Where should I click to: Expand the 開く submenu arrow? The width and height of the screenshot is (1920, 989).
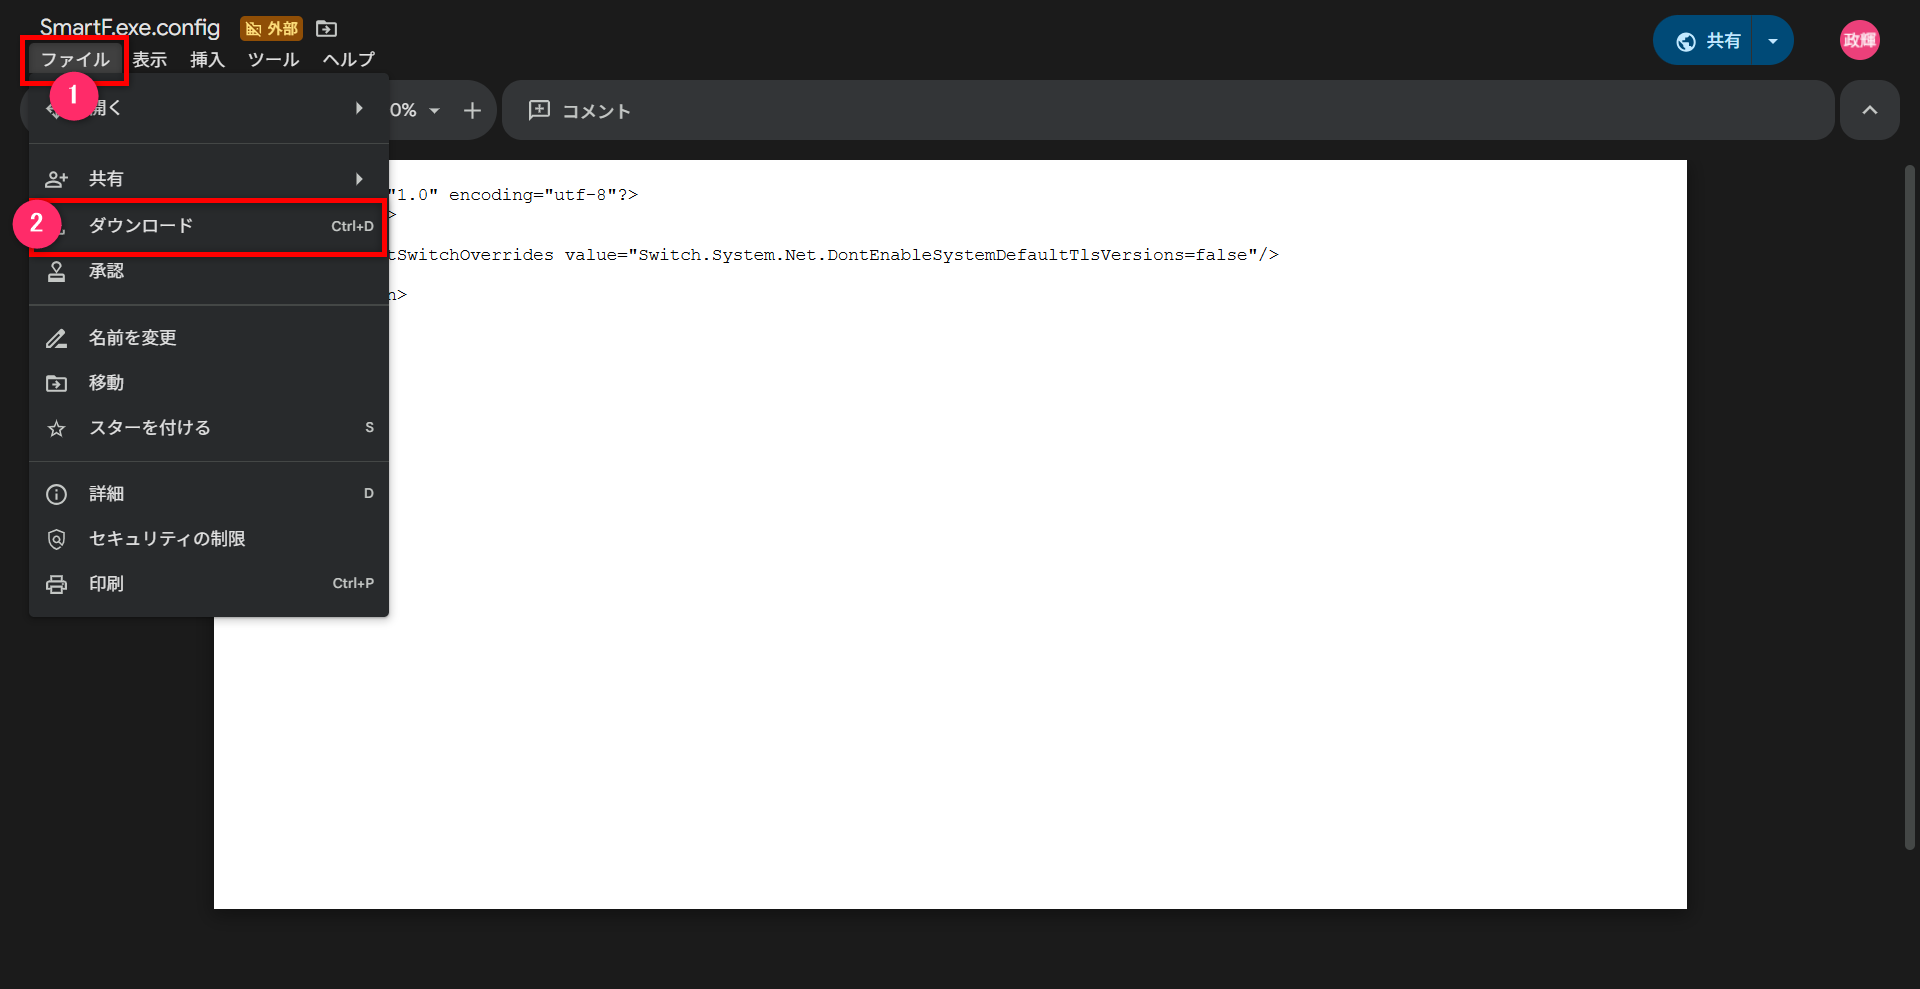click(x=359, y=108)
